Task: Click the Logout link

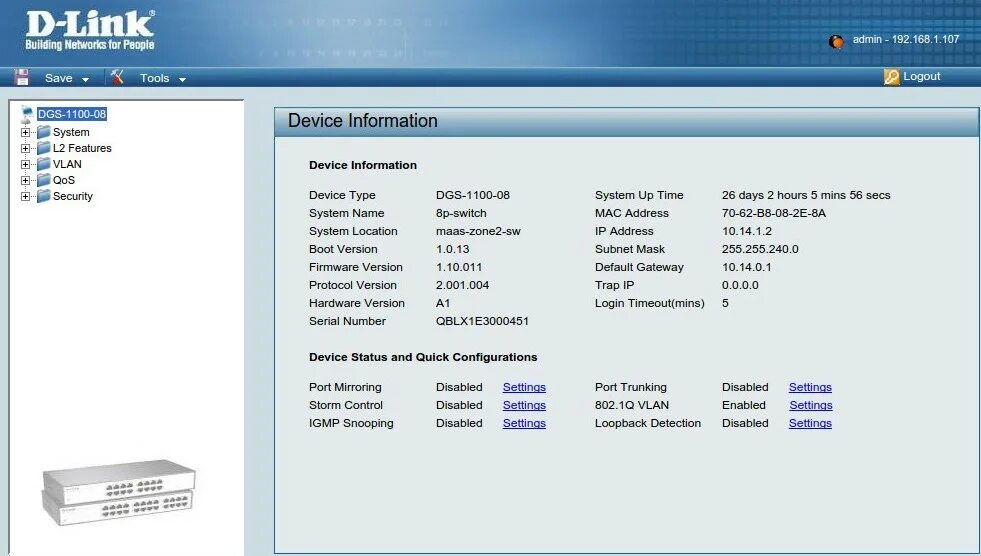Action: click(922, 76)
